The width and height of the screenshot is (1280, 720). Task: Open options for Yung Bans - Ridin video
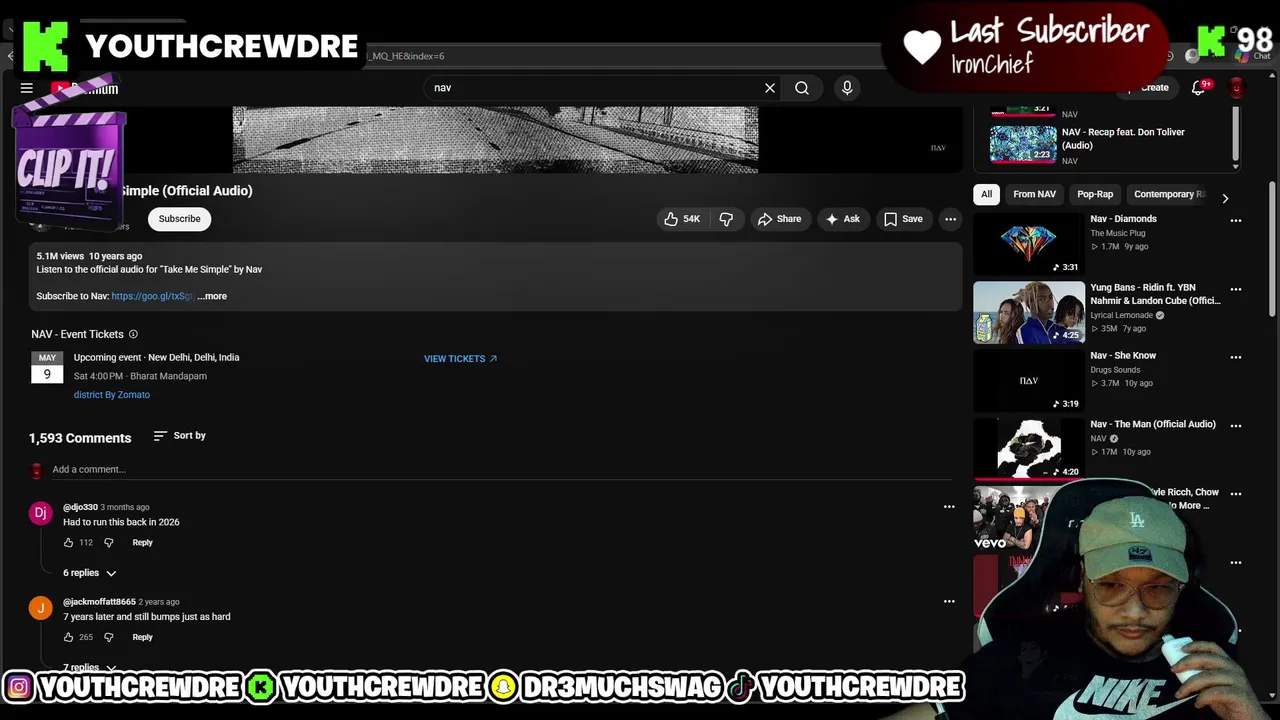[x=1236, y=290]
